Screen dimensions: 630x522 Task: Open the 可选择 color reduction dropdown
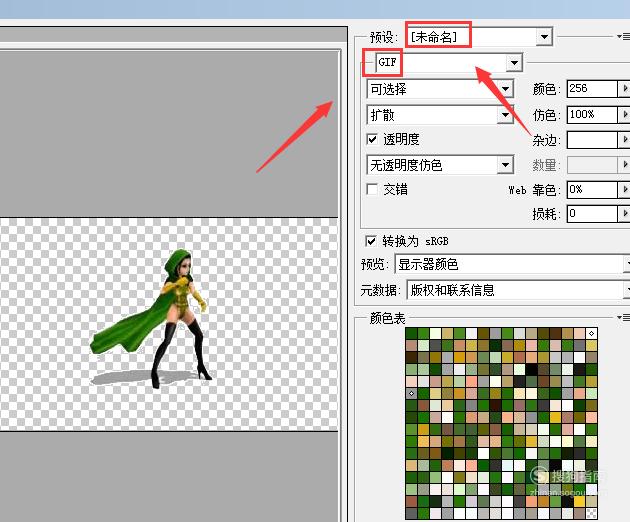pos(505,89)
